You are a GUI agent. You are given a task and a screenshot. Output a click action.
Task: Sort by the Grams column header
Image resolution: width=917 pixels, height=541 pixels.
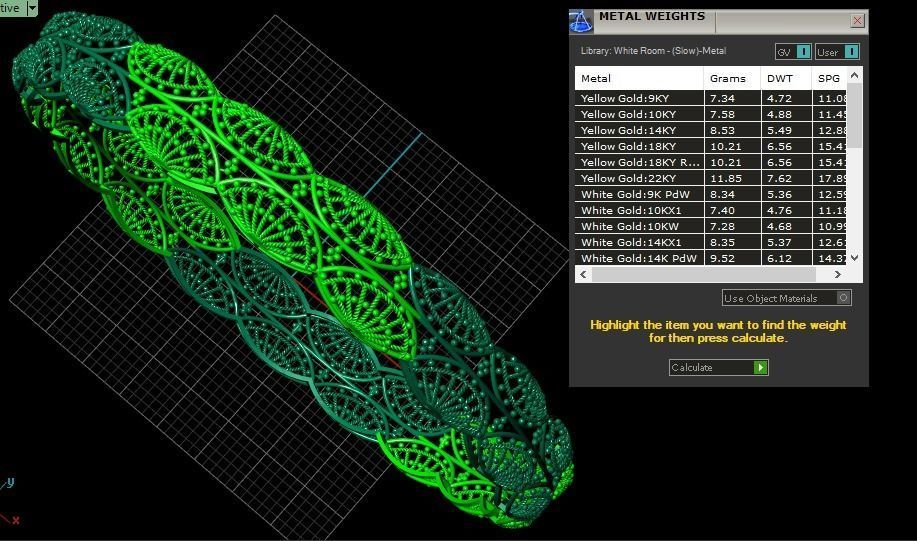click(732, 78)
